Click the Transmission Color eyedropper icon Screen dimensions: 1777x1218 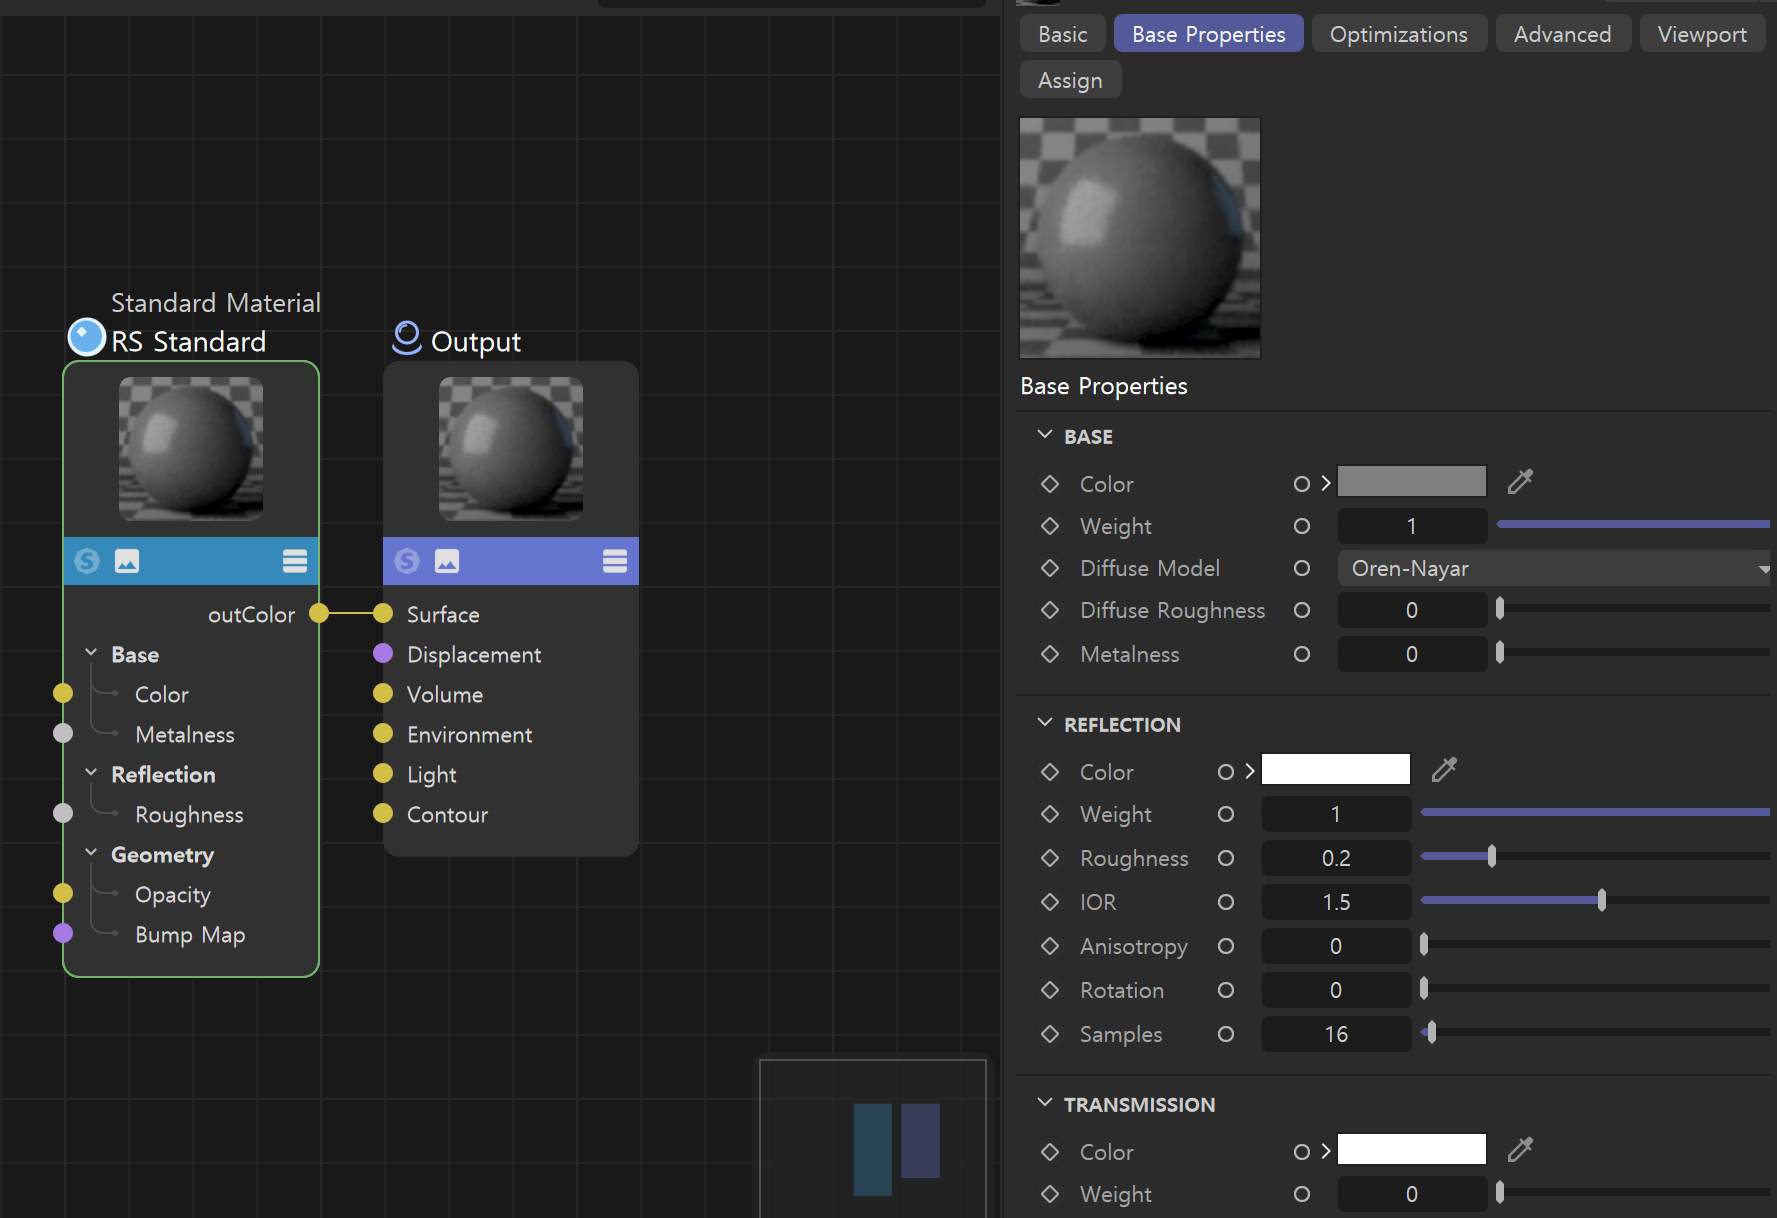click(1520, 1150)
